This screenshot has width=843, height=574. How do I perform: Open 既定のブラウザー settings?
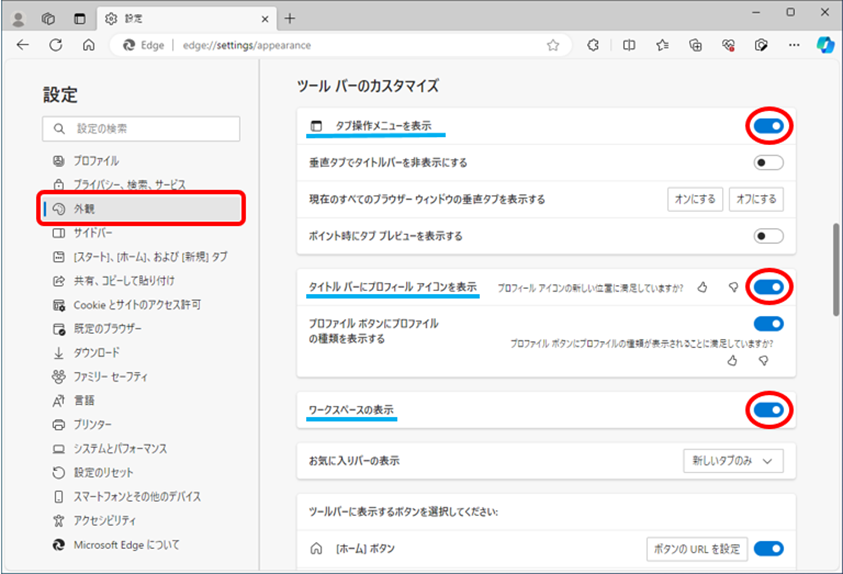pos(141,328)
